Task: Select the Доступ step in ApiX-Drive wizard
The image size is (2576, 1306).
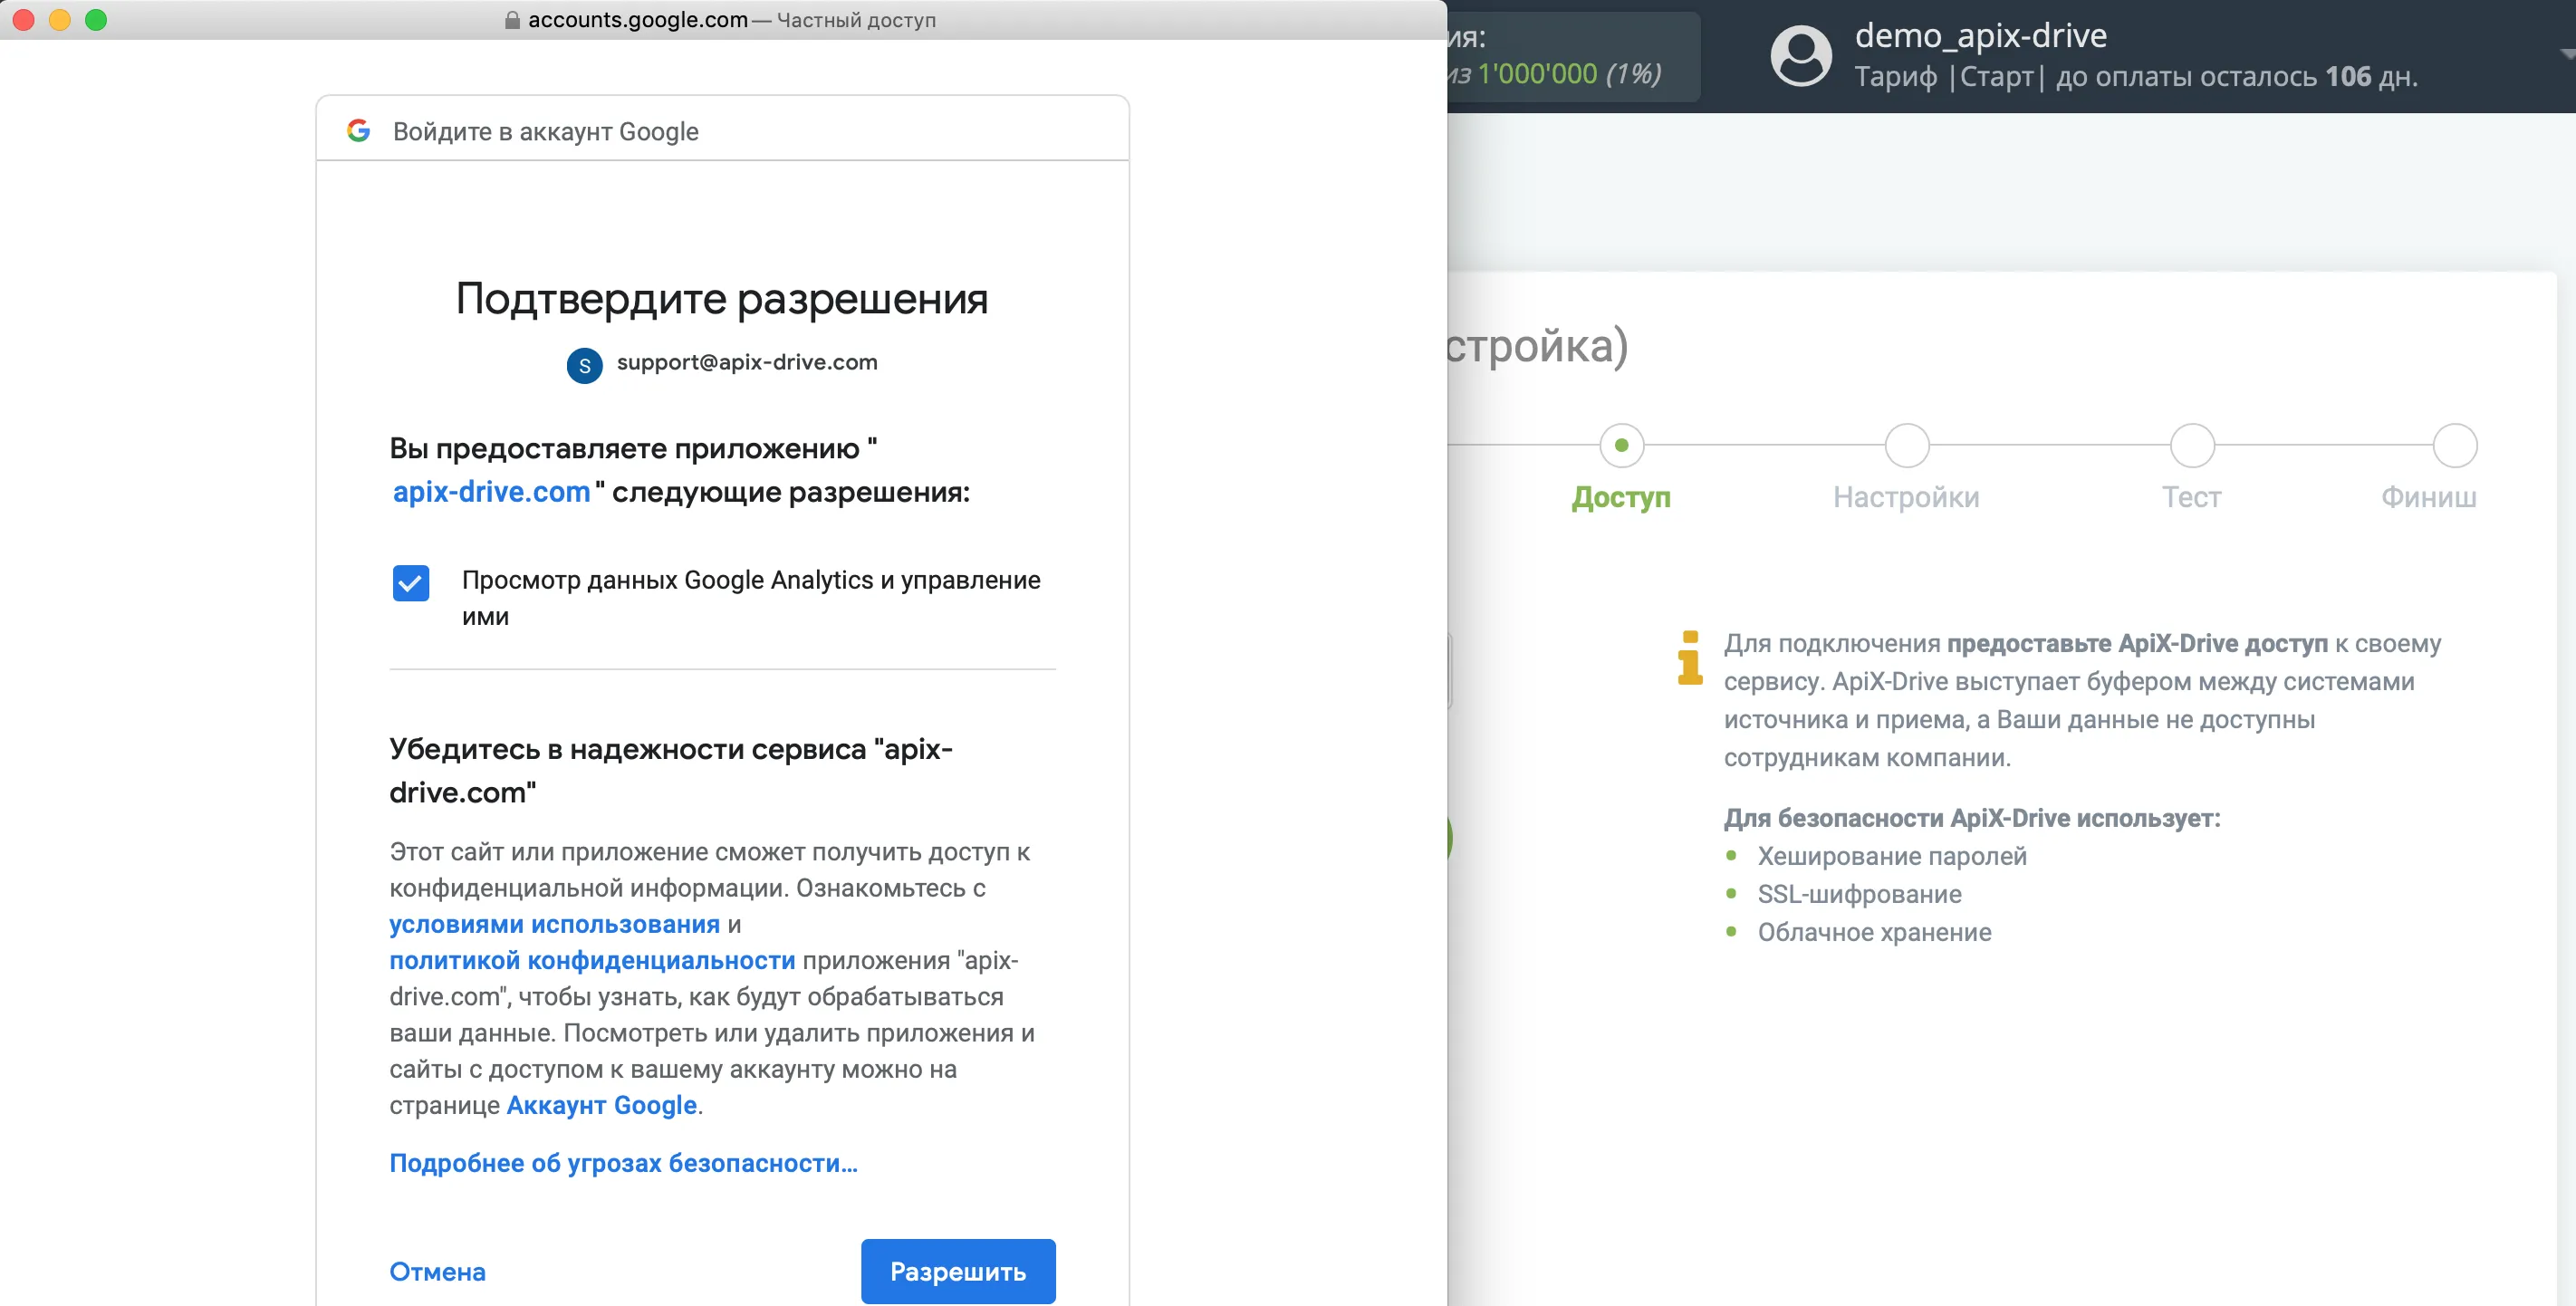Action: coord(1621,497)
